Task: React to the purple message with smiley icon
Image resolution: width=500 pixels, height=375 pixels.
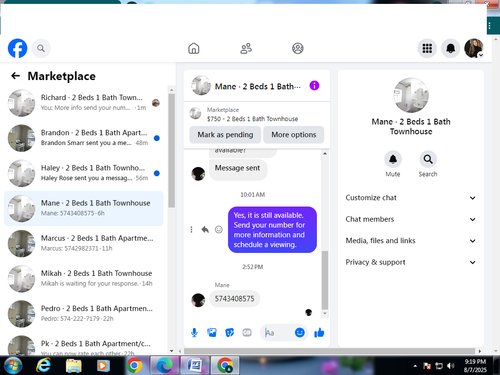Action: [x=219, y=229]
